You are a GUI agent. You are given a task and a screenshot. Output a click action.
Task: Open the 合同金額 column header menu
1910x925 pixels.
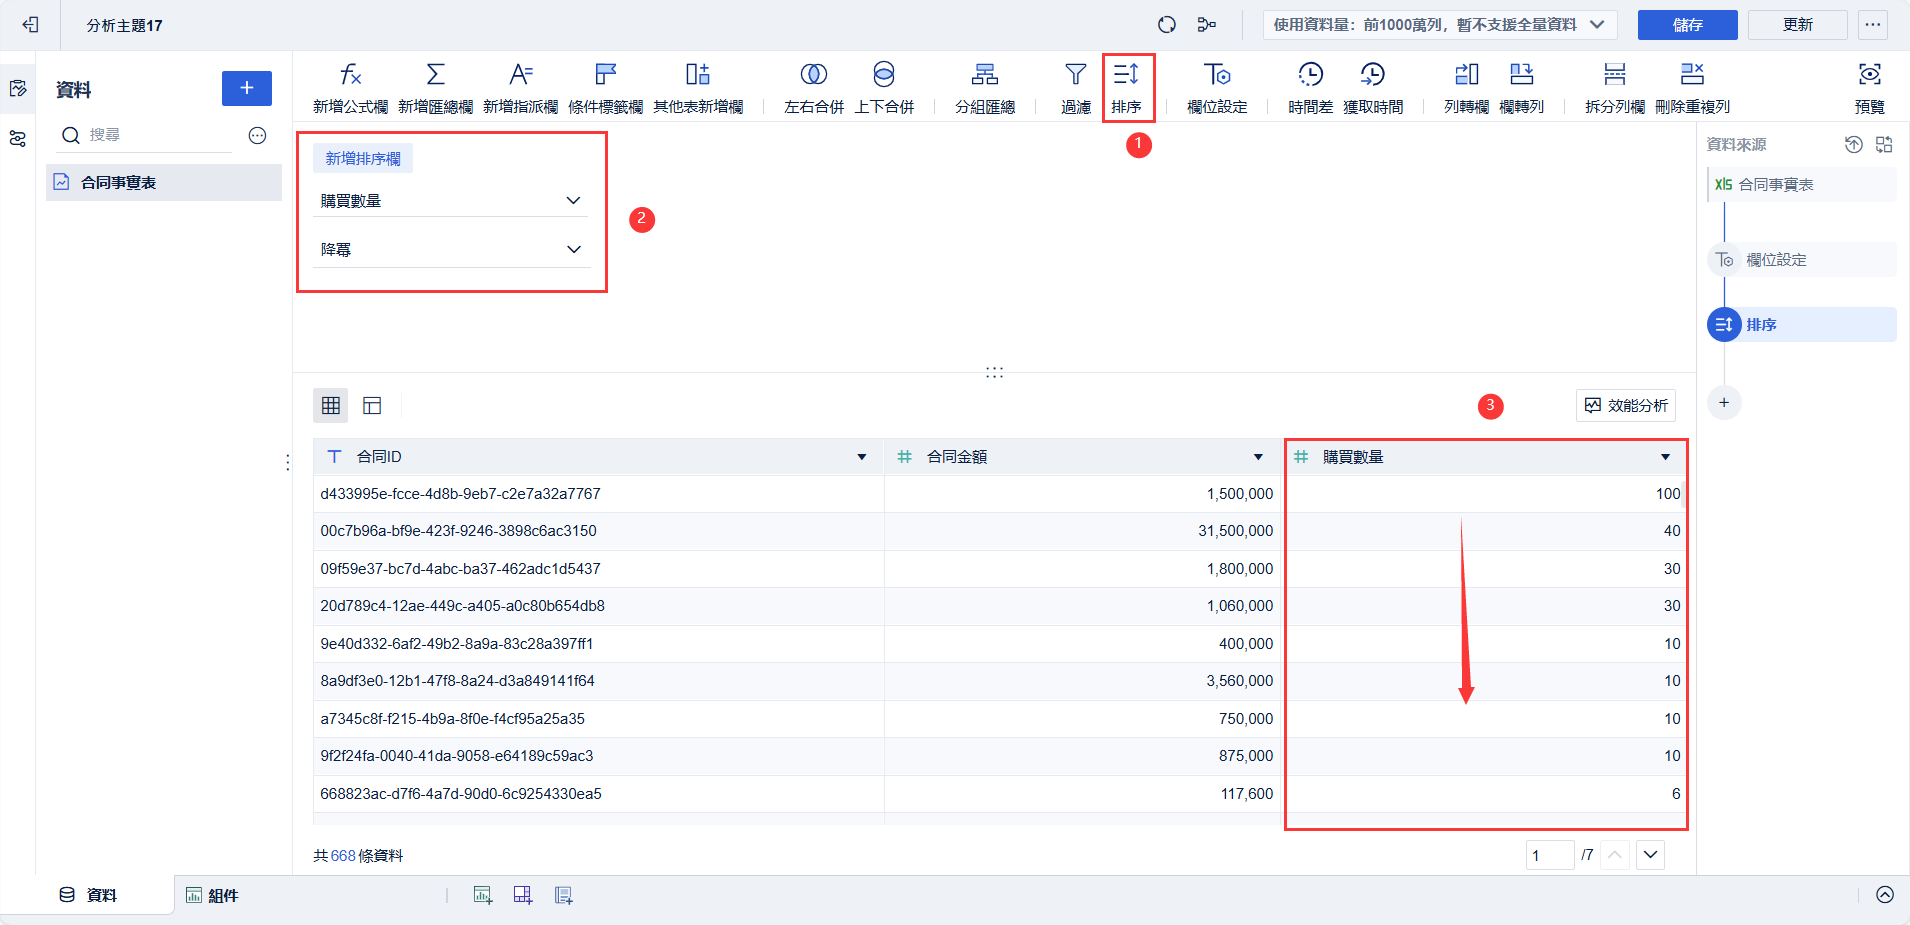(x=1258, y=457)
